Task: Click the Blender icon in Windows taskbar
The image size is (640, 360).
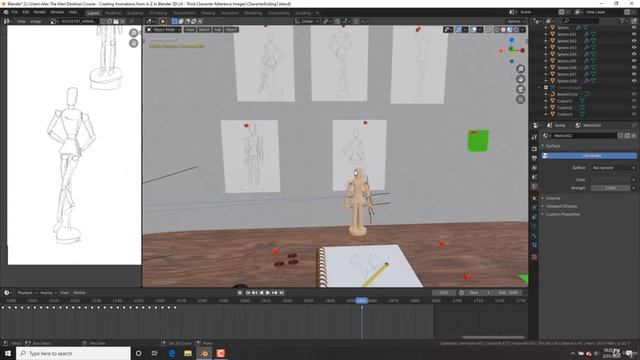Action: click(x=204, y=353)
